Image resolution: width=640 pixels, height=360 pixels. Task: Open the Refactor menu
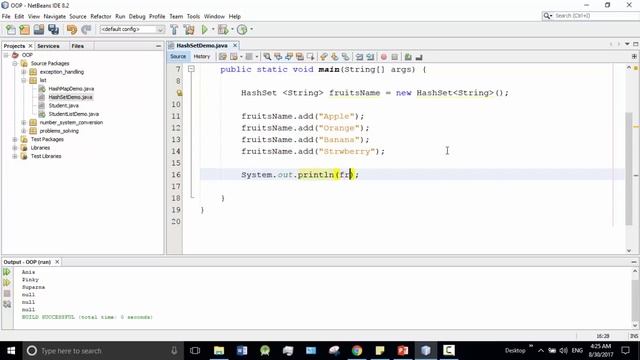[101, 16]
